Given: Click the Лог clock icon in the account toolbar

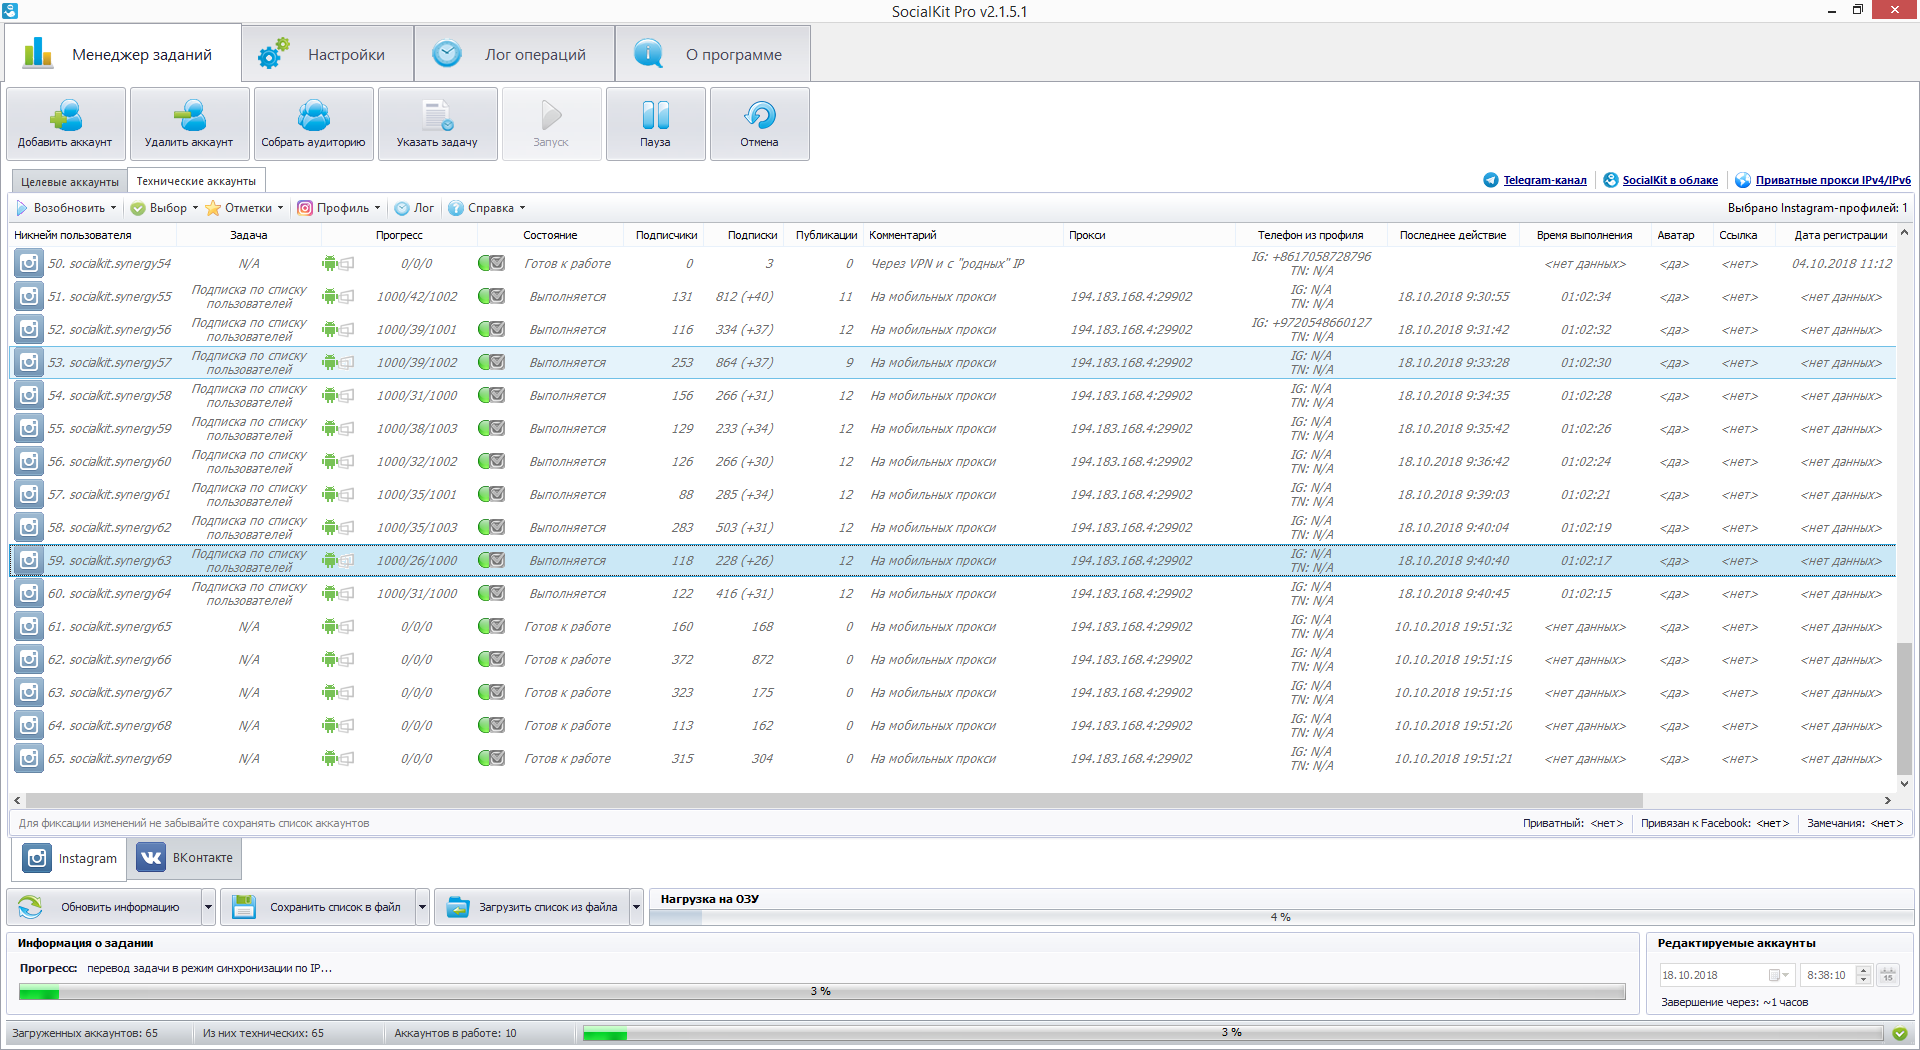Looking at the screenshot, I should coord(402,208).
